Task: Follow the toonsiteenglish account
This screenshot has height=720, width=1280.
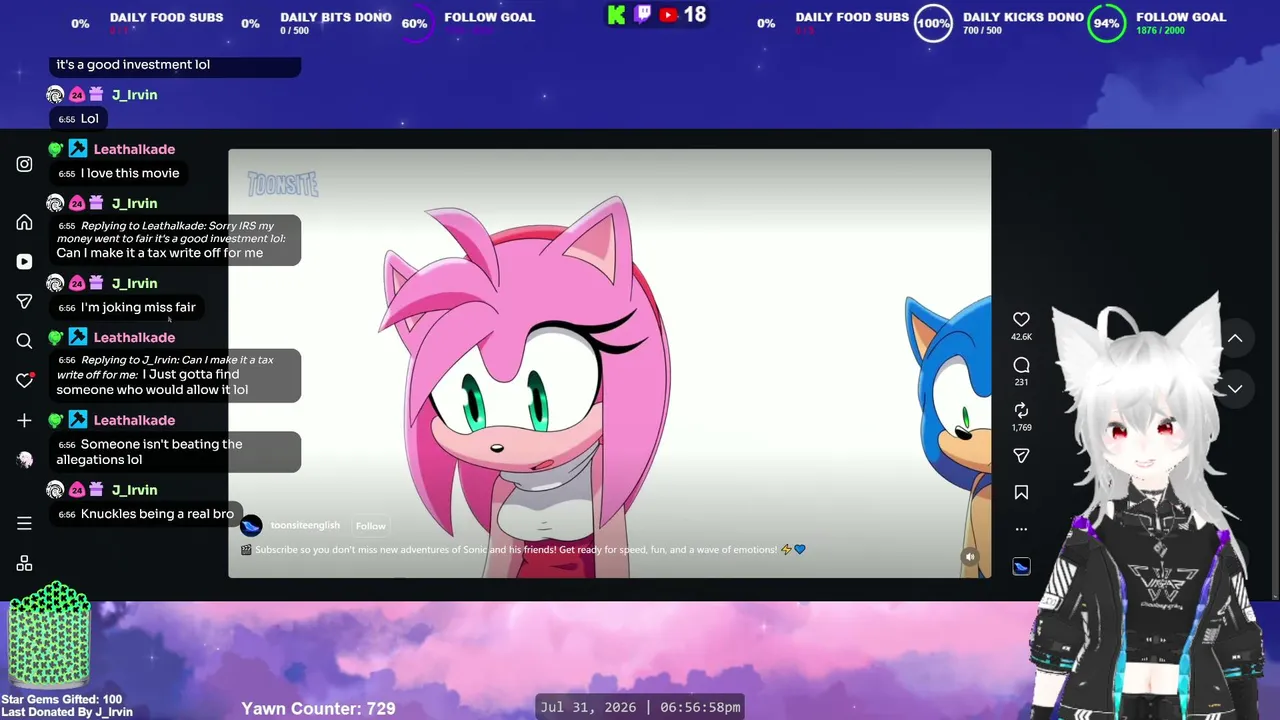Action: coord(370,526)
